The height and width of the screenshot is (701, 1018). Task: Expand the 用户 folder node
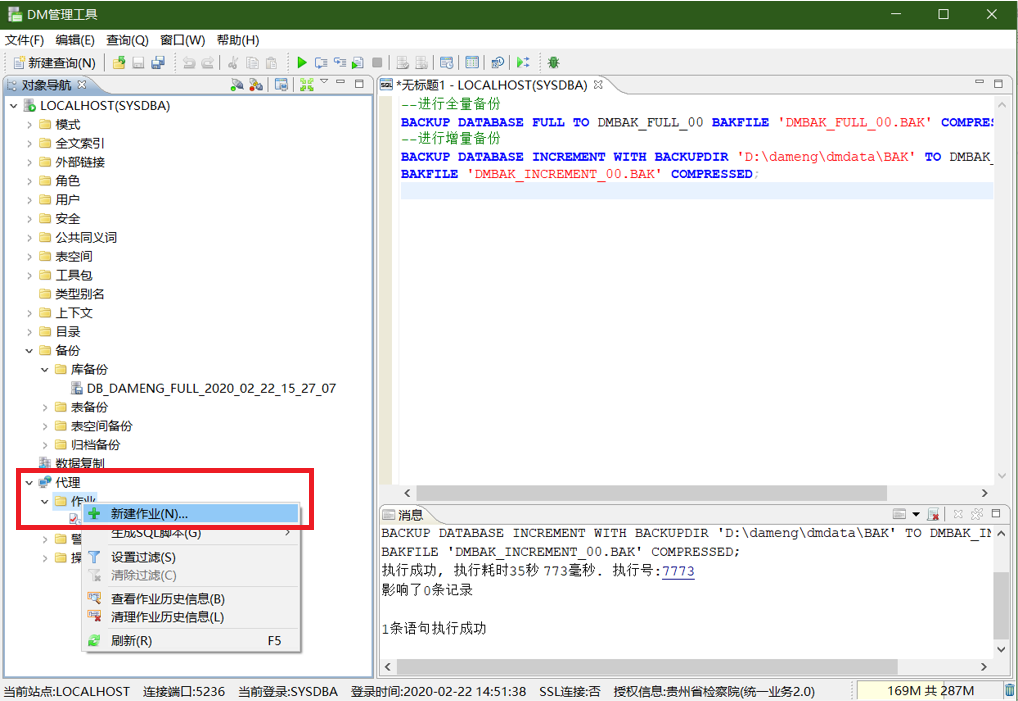[29, 200]
